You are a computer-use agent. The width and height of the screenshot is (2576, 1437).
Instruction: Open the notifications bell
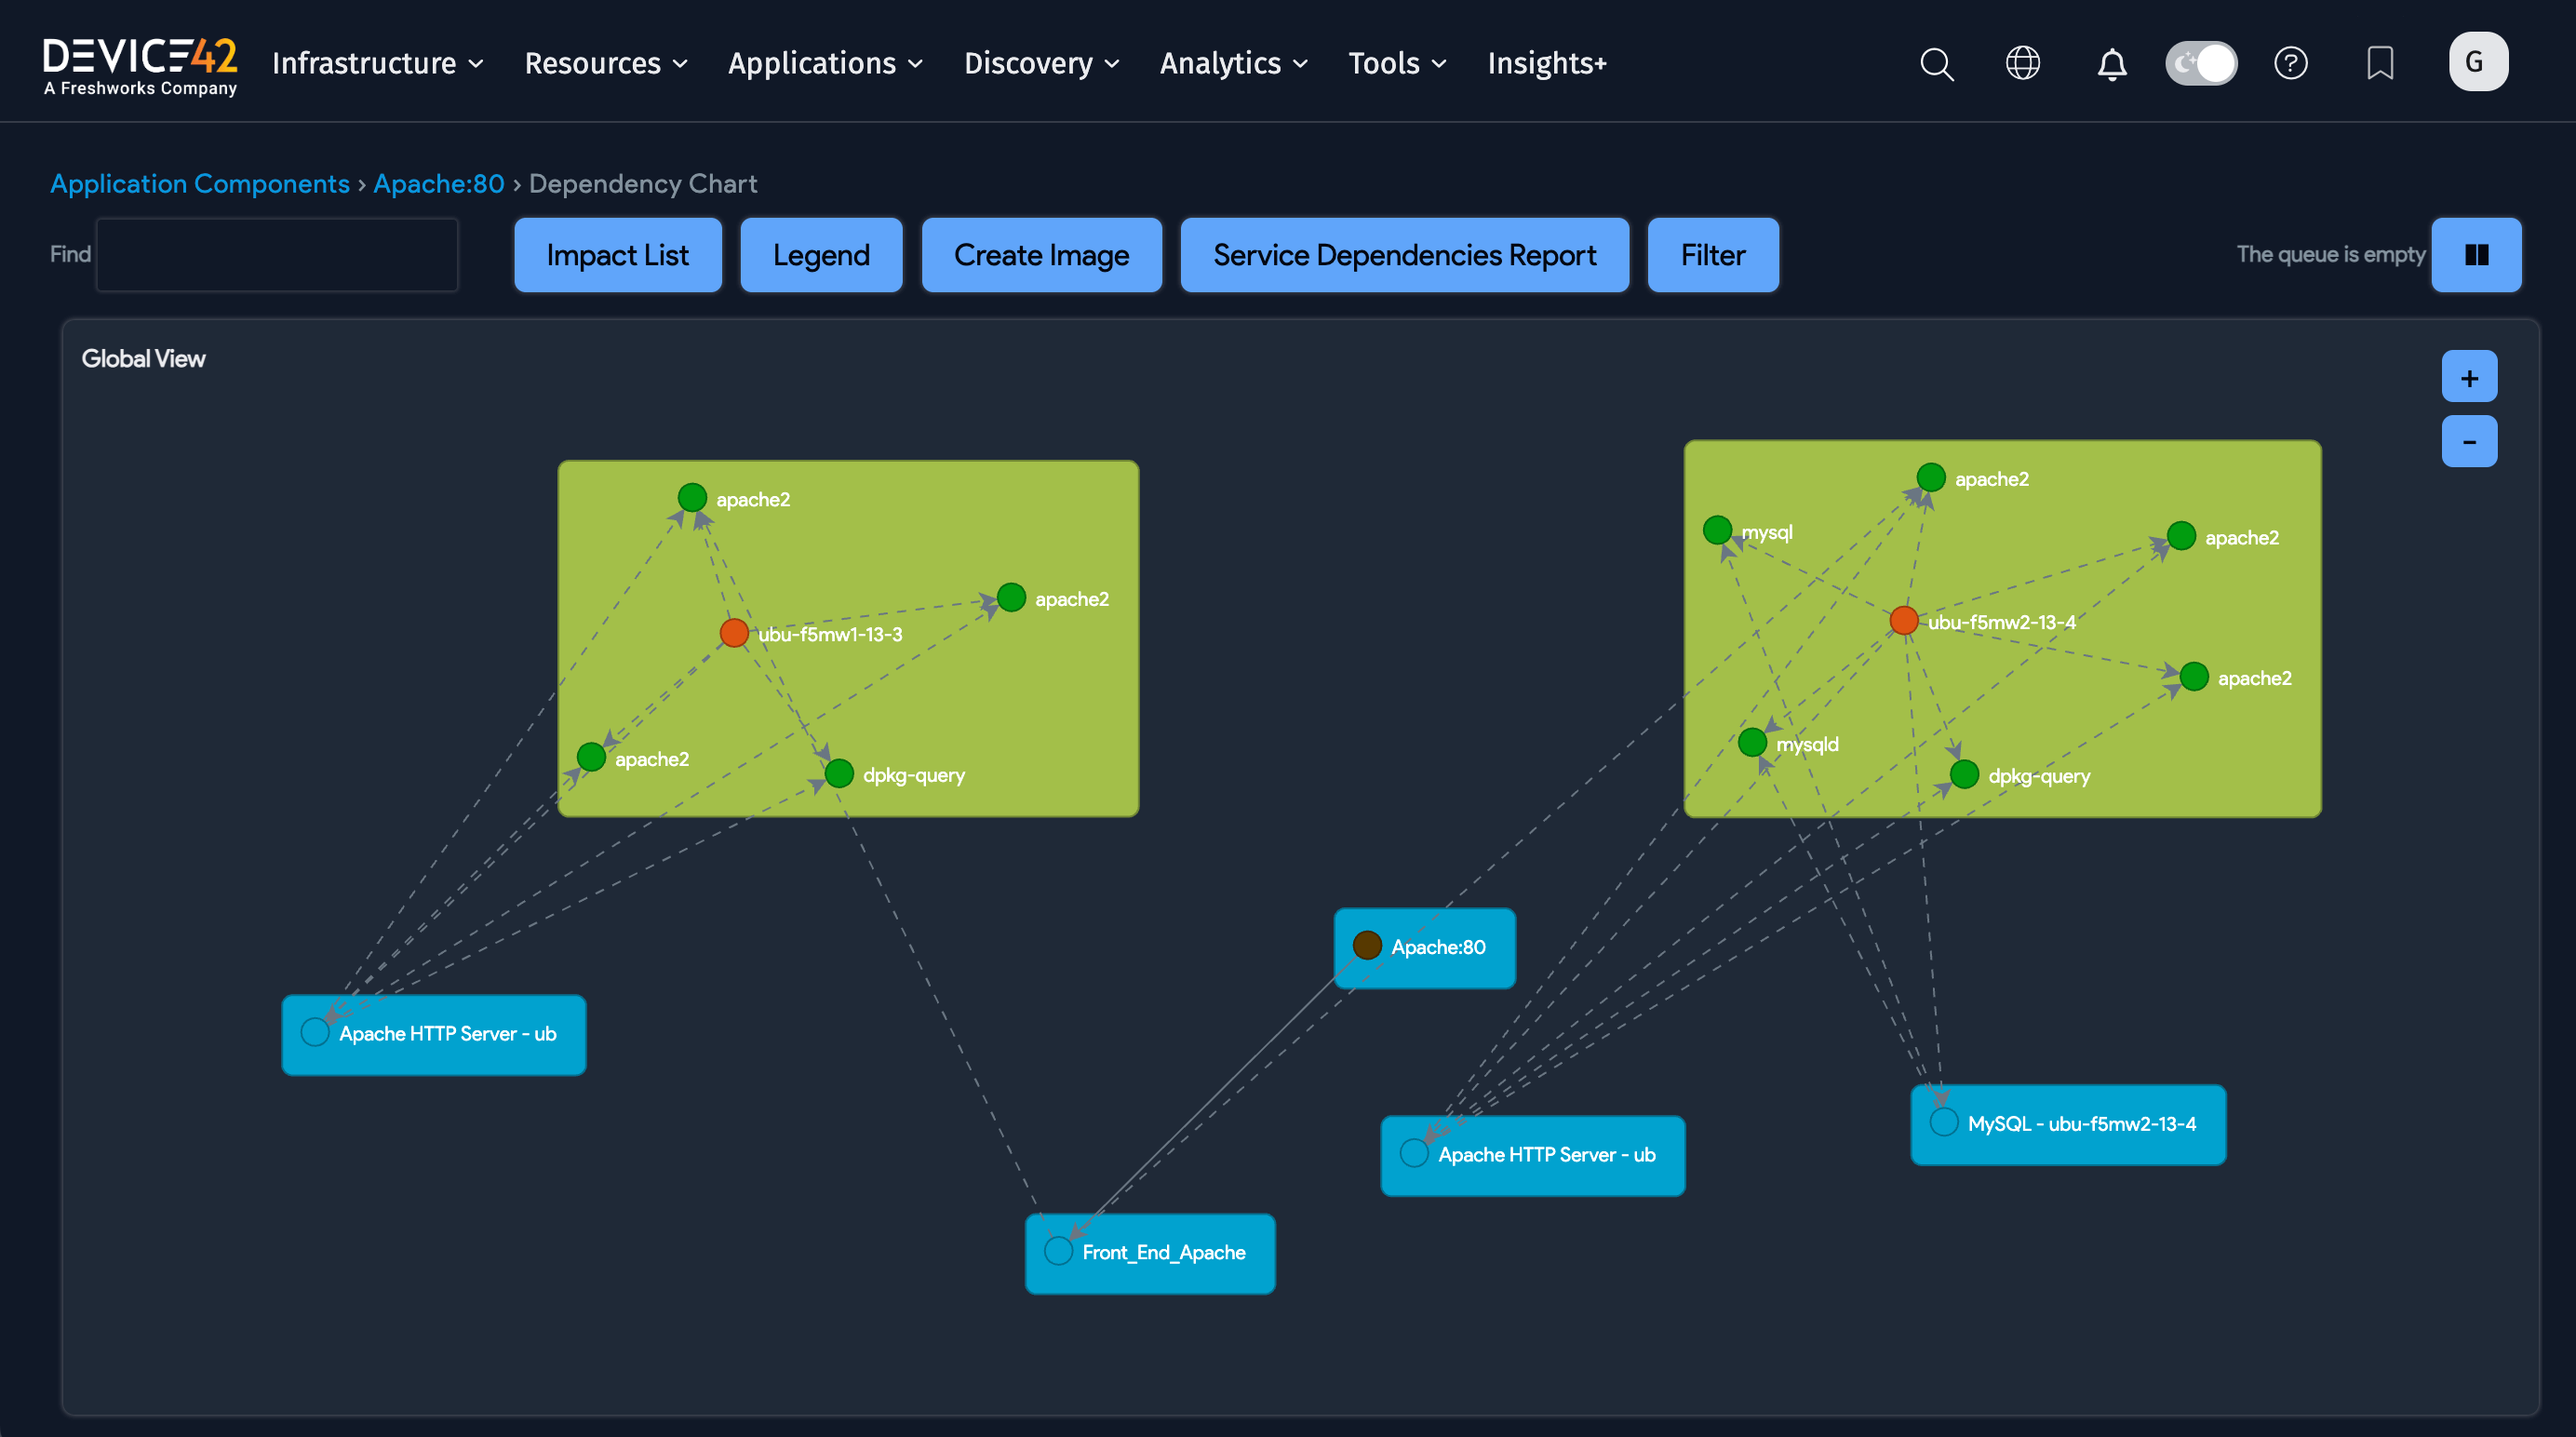tap(2112, 63)
